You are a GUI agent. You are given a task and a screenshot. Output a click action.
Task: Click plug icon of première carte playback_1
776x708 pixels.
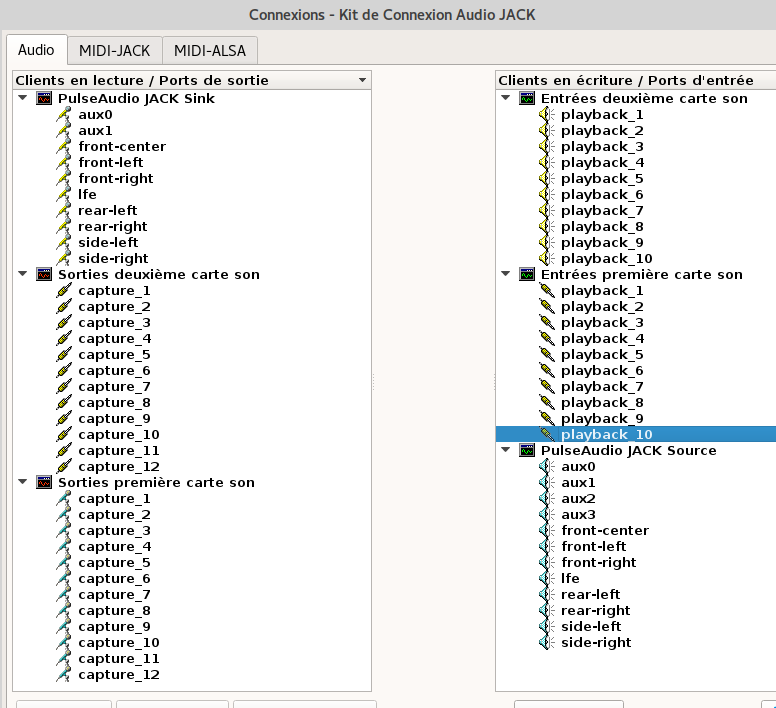click(547, 291)
